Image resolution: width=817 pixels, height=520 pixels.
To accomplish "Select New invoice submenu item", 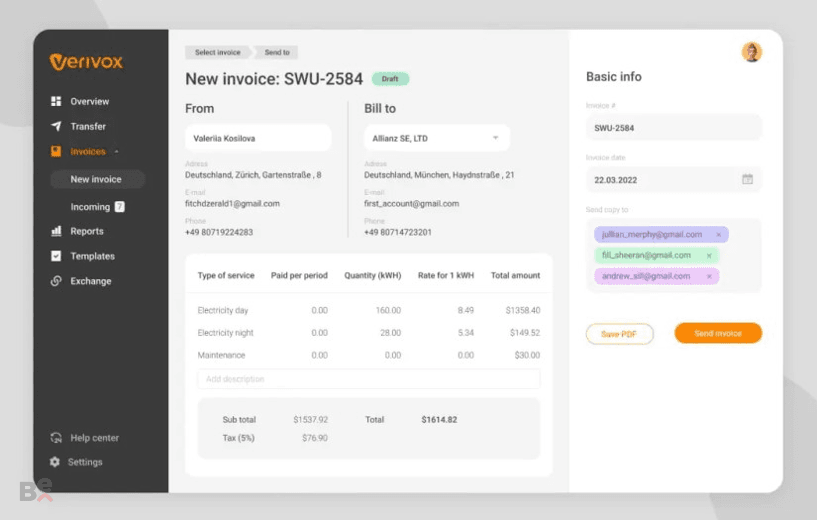I will [x=97, y=179].
